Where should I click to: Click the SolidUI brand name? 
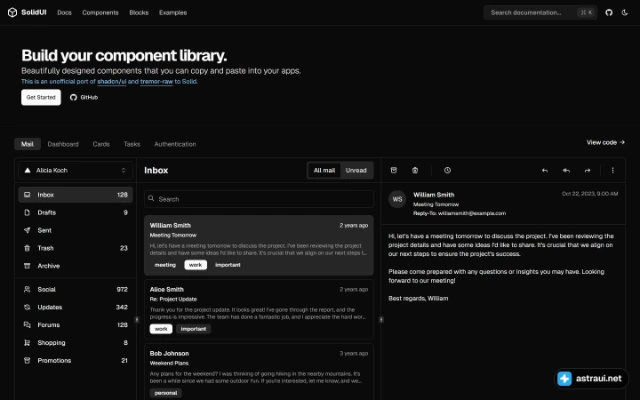click(x=34, y=13)
